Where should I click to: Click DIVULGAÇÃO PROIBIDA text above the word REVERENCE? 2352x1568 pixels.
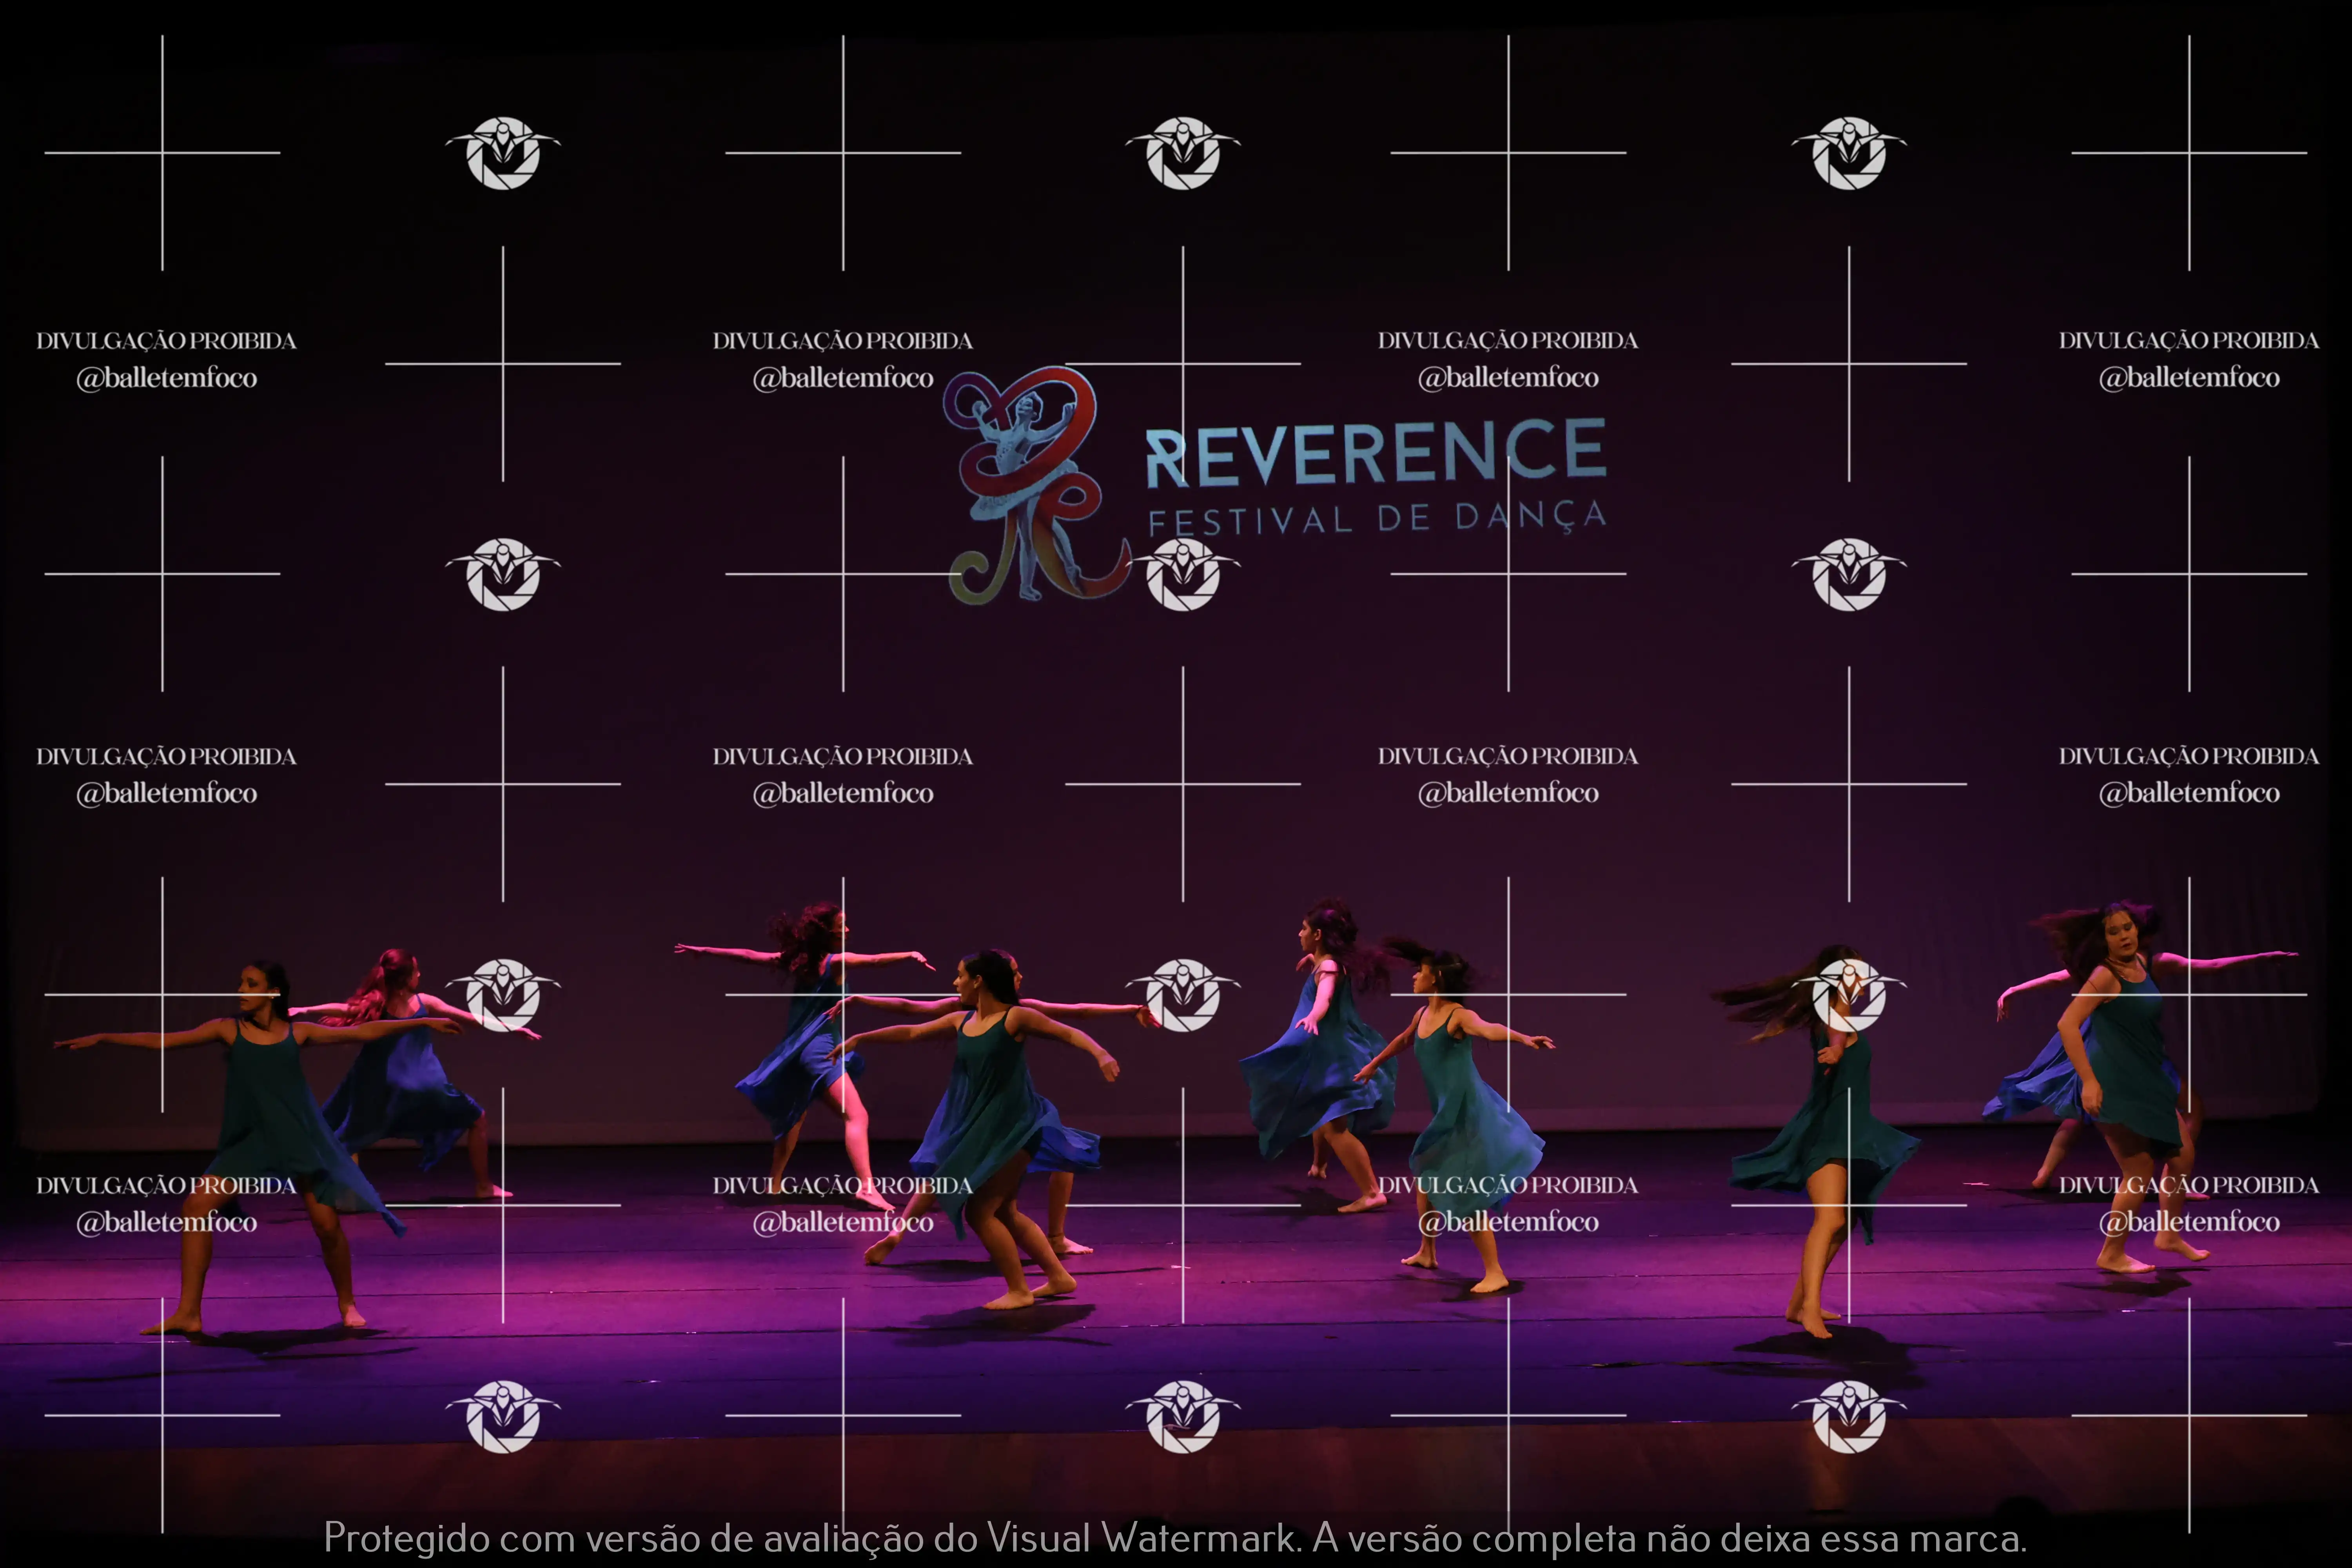click(1508, 341)
